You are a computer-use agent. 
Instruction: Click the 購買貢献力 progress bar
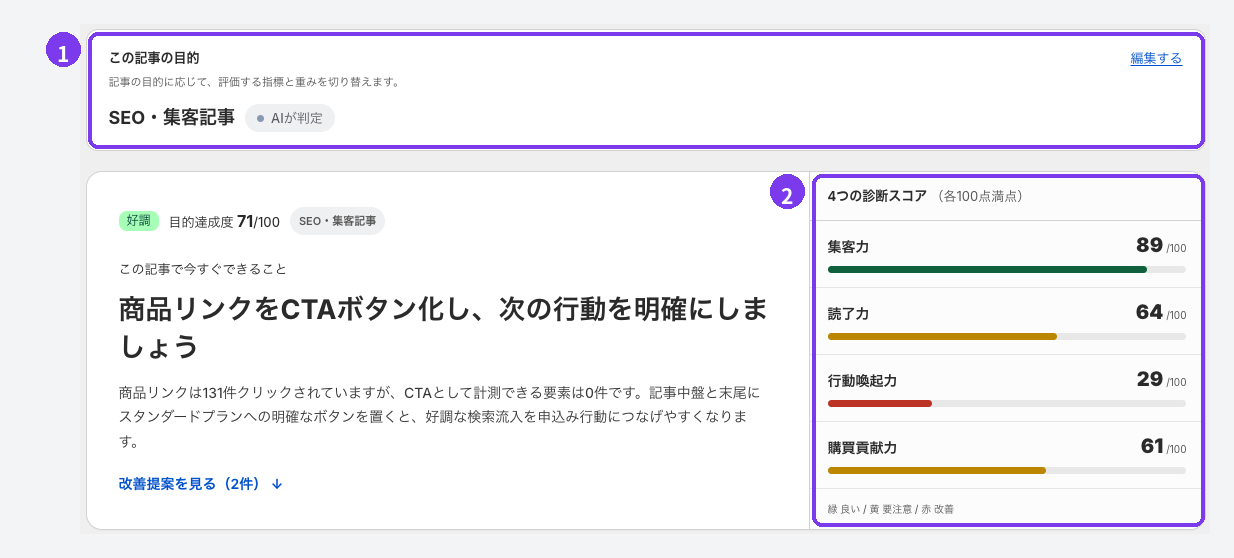click(1007, 470)
